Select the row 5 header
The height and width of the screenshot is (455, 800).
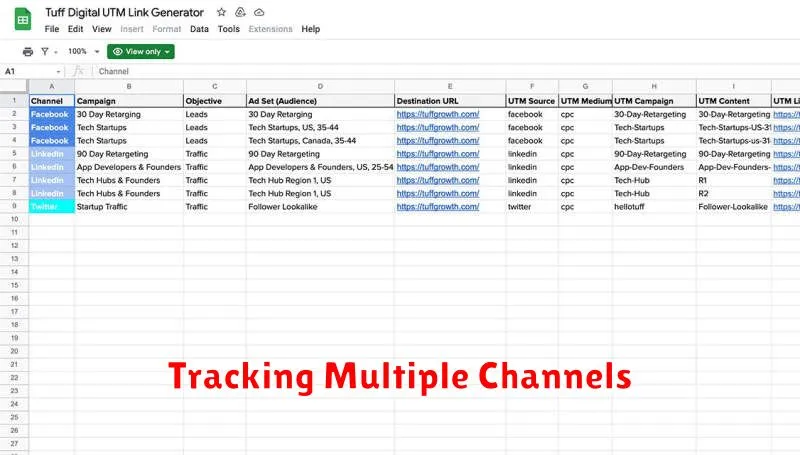14,154
